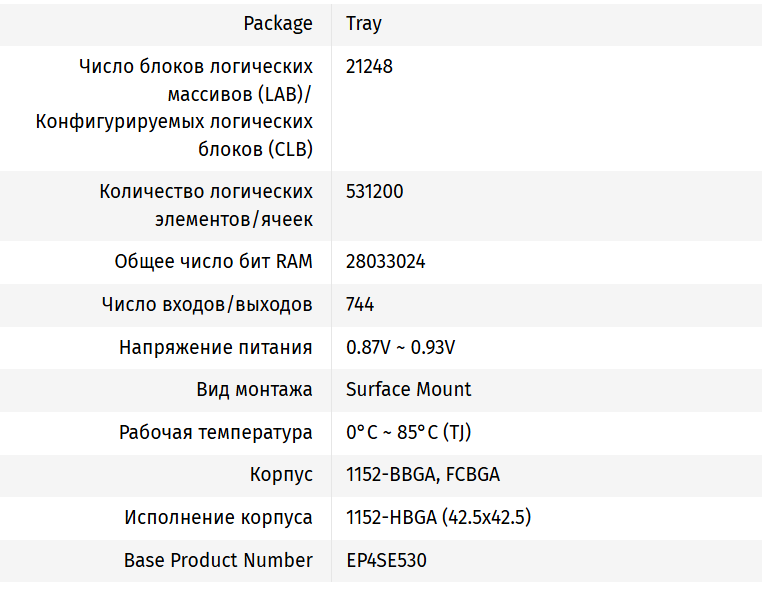This screenshot has height=595, width=762.
Task: Click the "Общее число бит RAM" label
Action: point(214,262)
